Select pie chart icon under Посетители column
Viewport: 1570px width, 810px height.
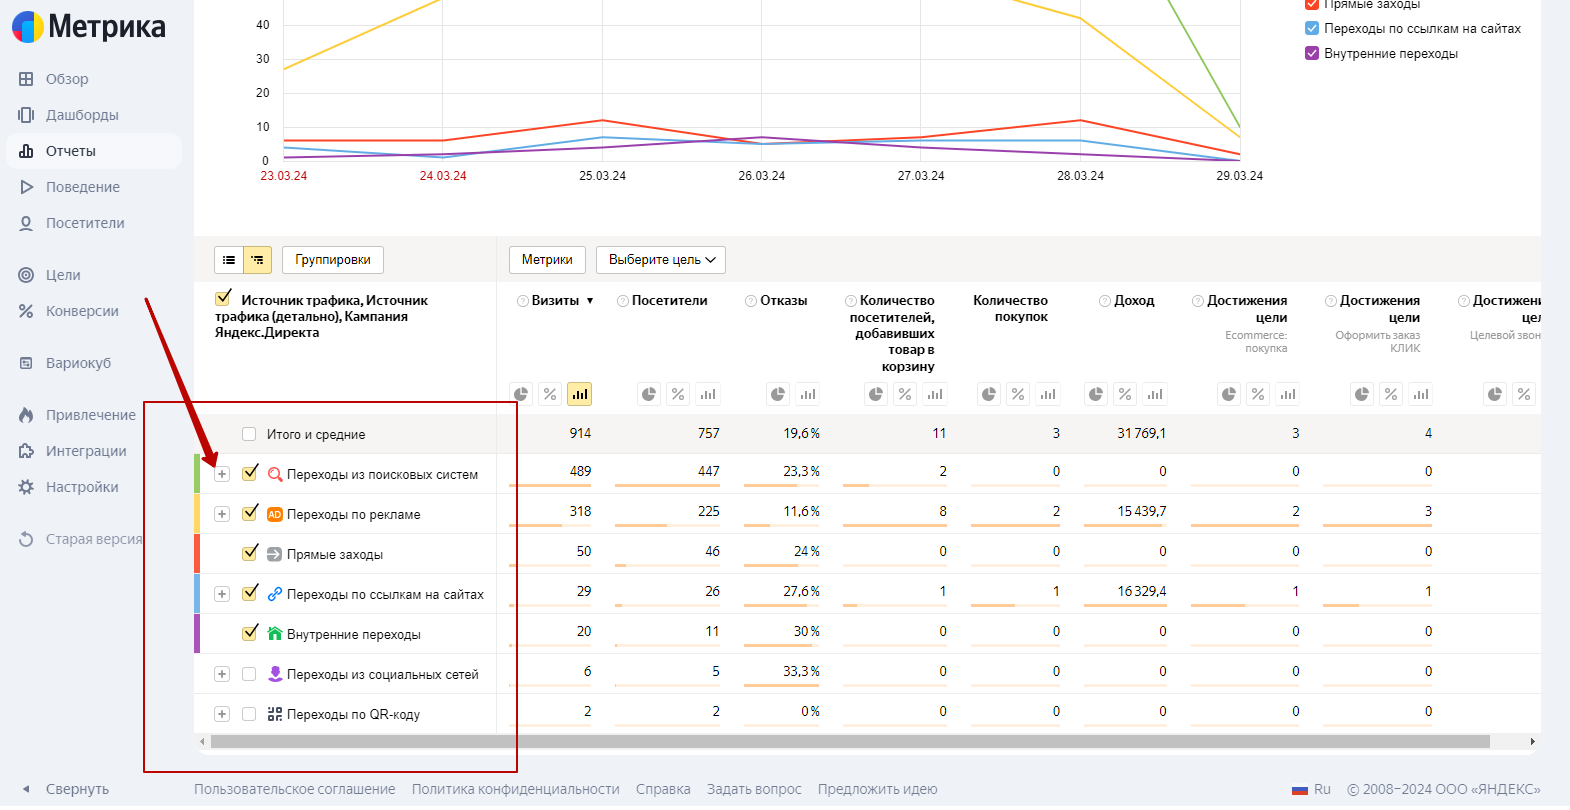pos(649,394)
